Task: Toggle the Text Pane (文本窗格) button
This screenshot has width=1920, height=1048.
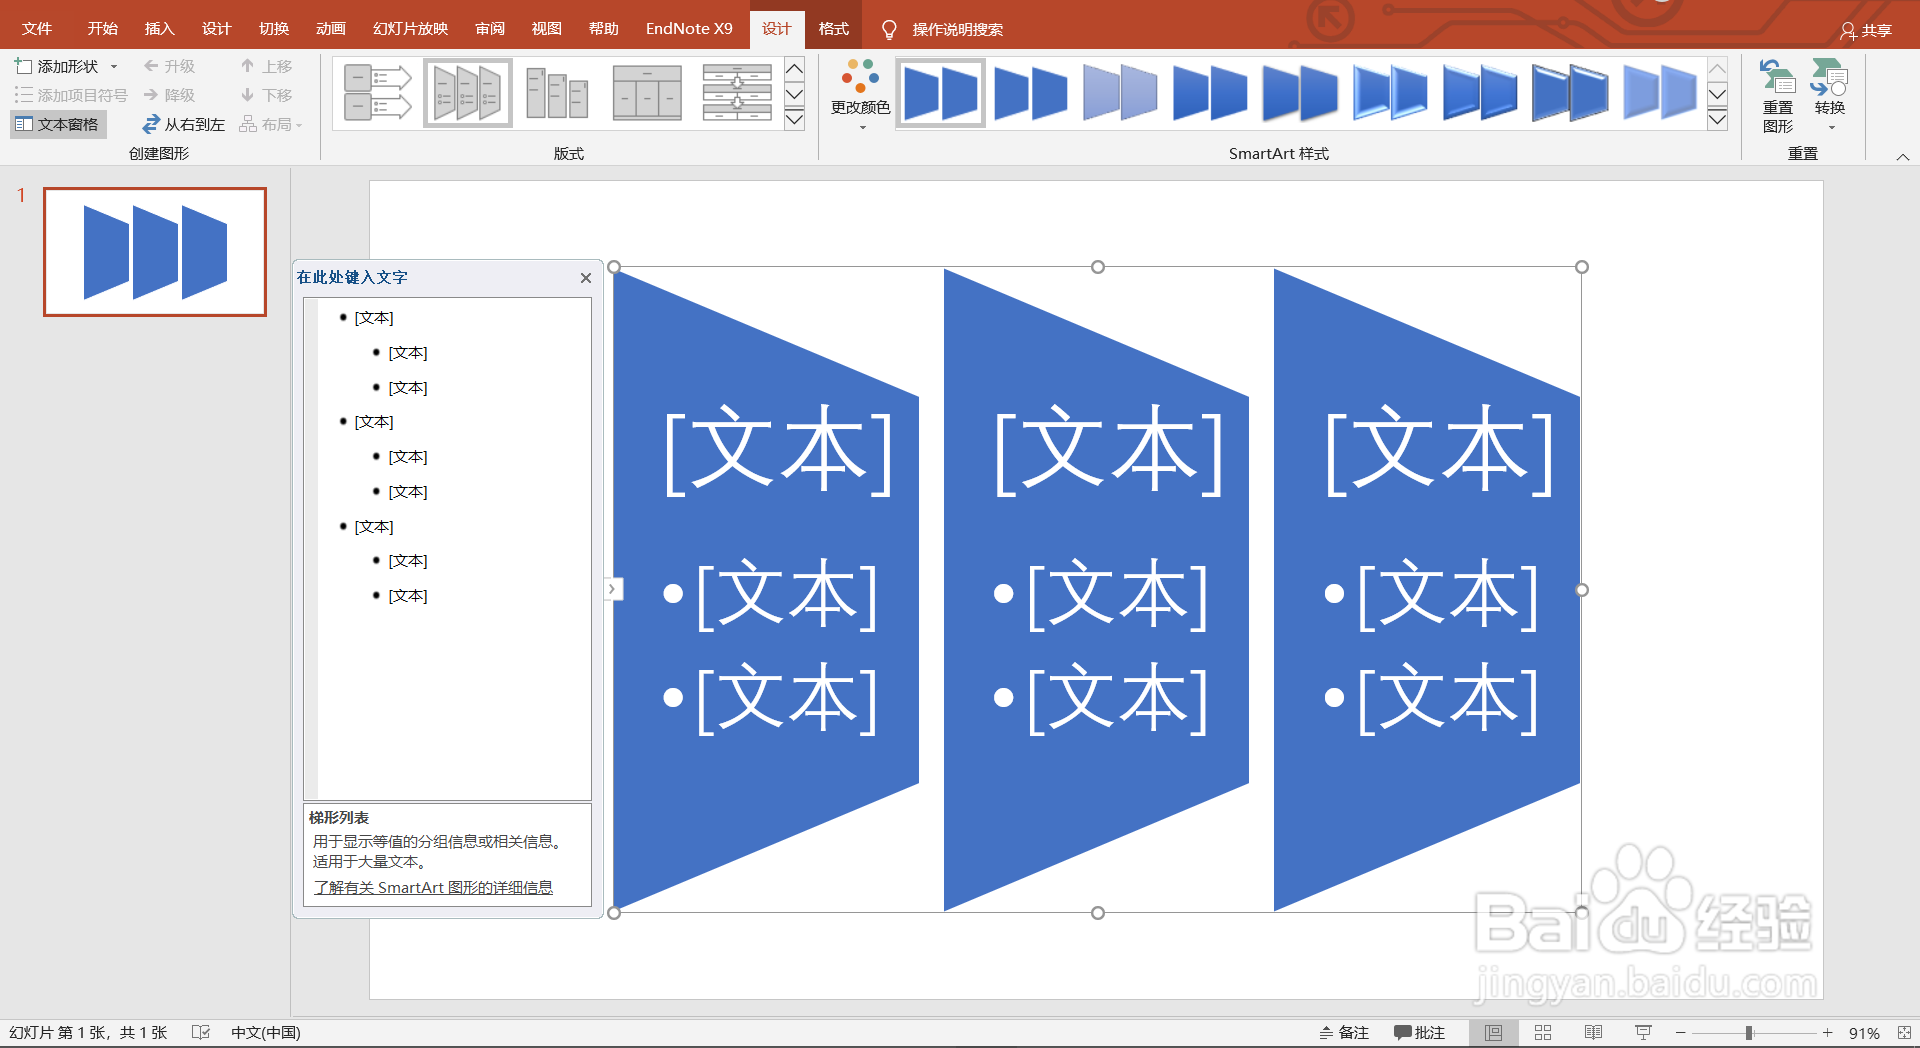Action: (x=58, y=124)
